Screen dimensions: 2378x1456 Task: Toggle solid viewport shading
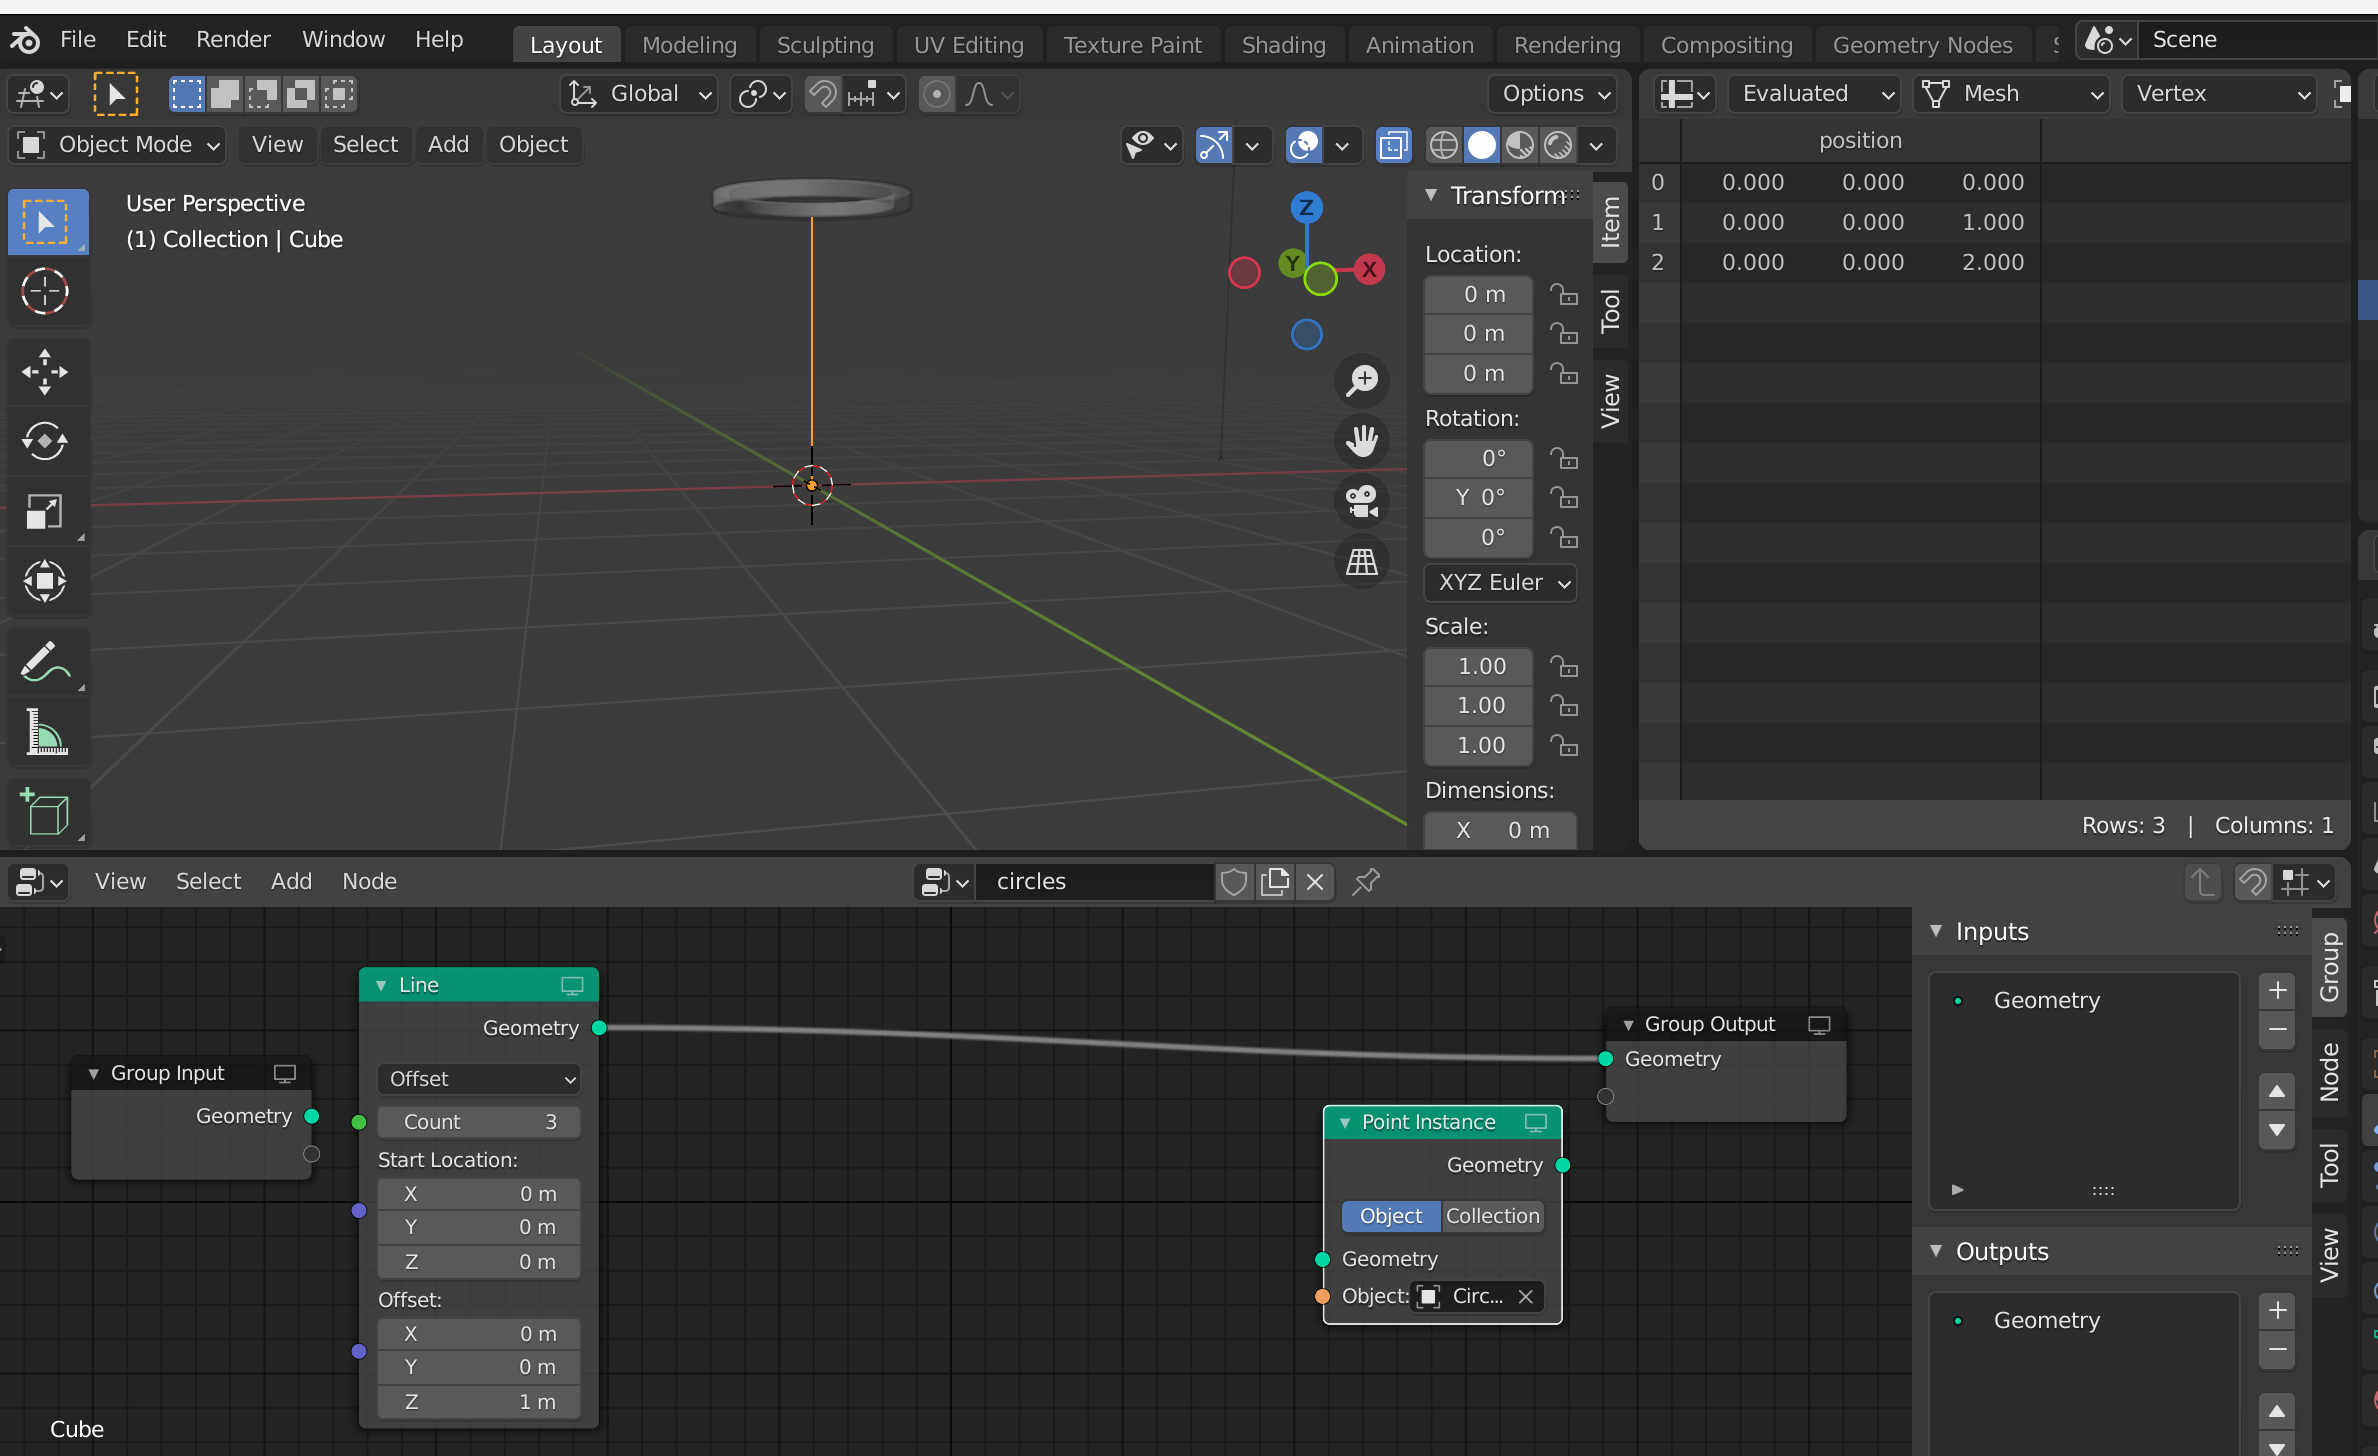pos(1482,146)
